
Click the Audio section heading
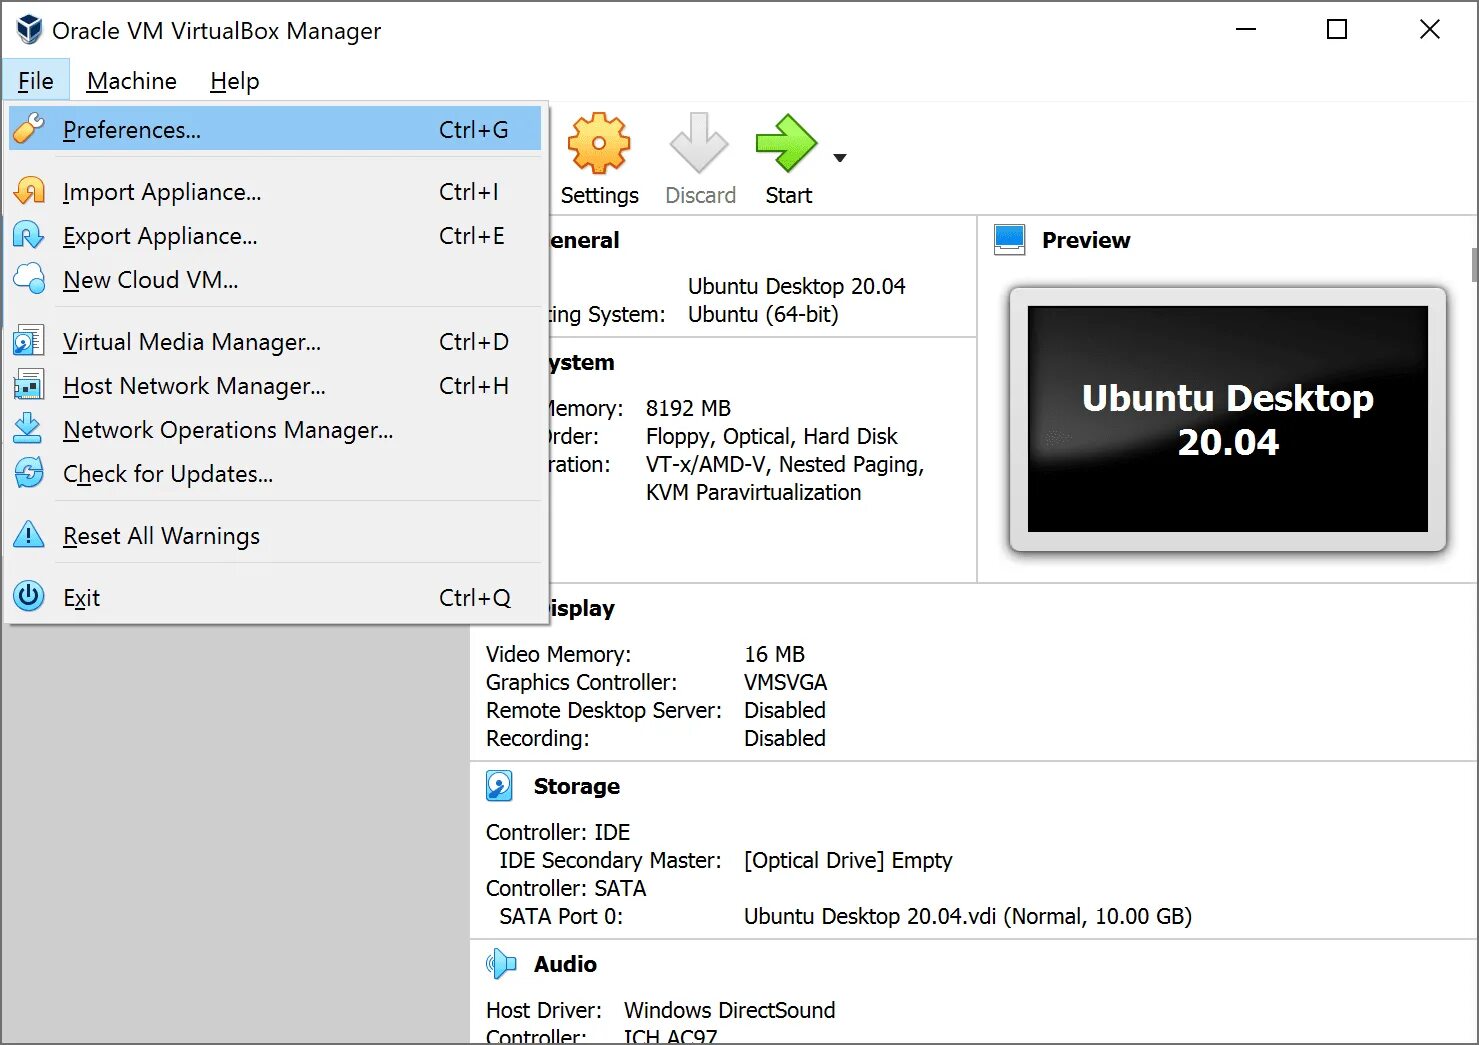(x=565, y=964)
